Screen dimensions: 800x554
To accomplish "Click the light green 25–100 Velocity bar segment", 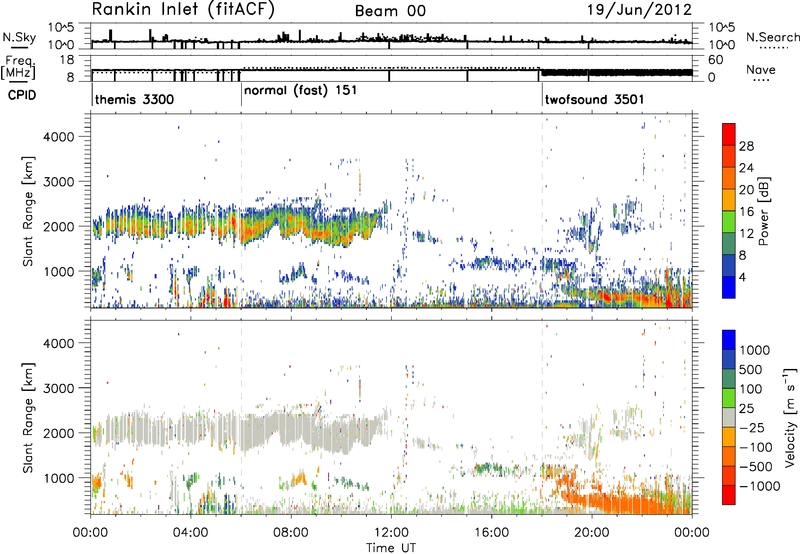I will [x=729, y=398].
